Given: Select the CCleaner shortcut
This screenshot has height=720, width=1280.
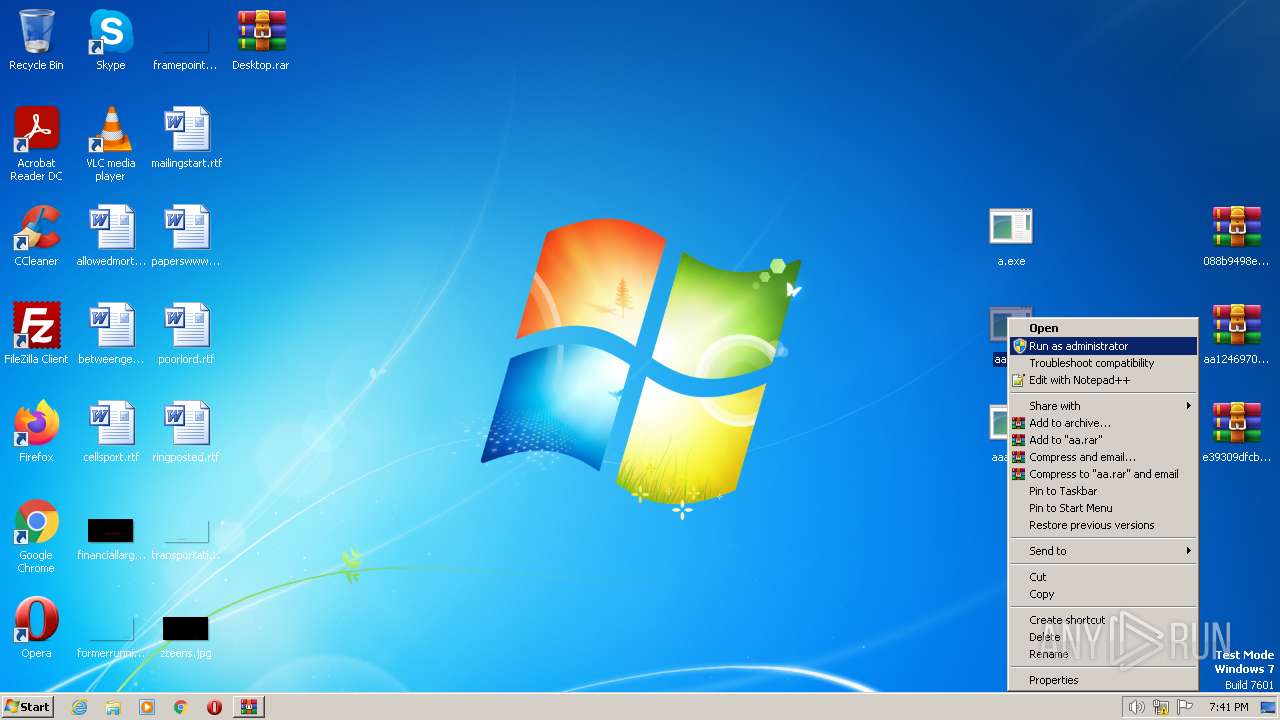Looking at the screenshot, I should 36,236.
